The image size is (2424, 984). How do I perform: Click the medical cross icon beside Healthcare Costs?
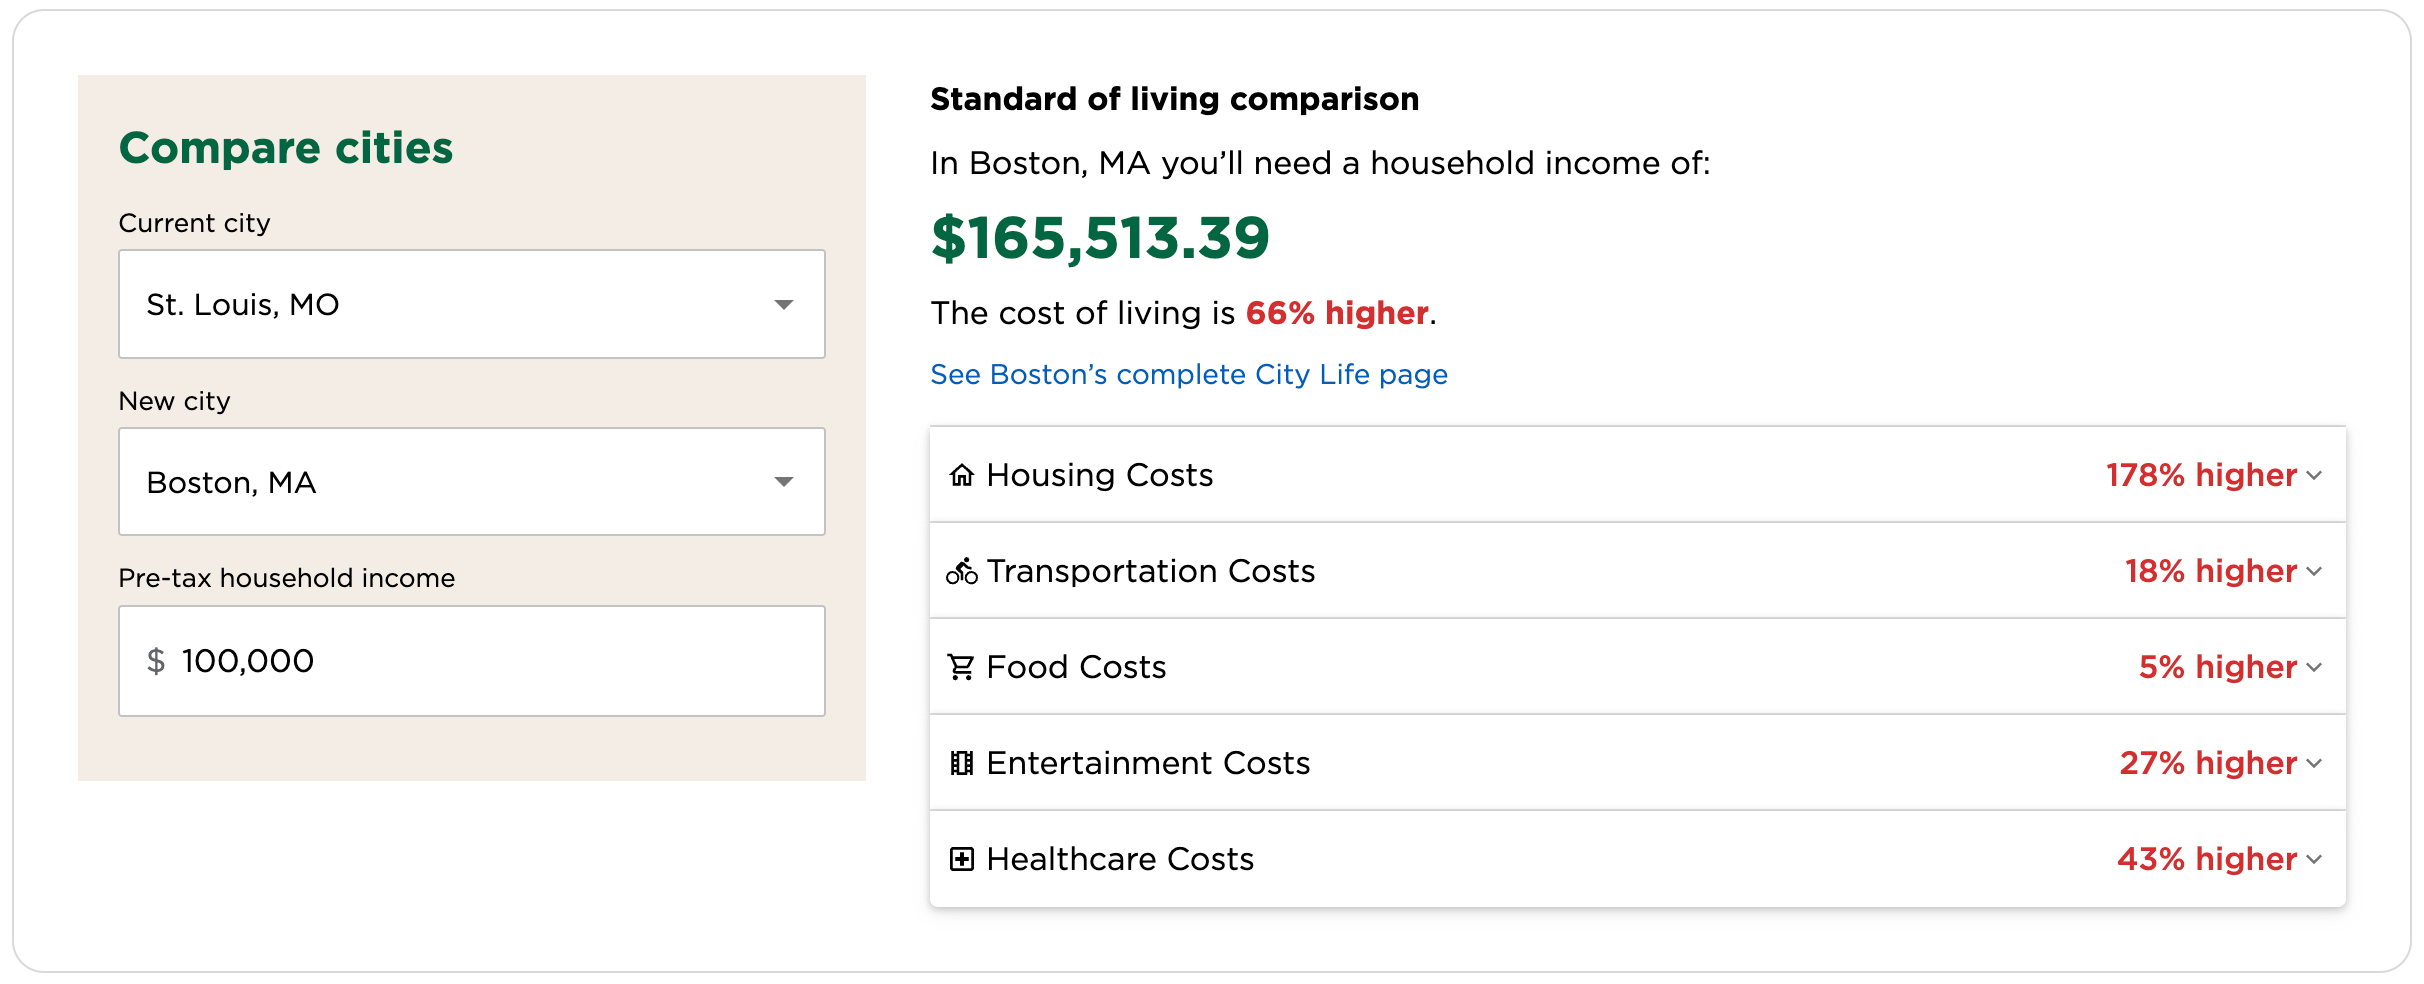click(961, 859)
